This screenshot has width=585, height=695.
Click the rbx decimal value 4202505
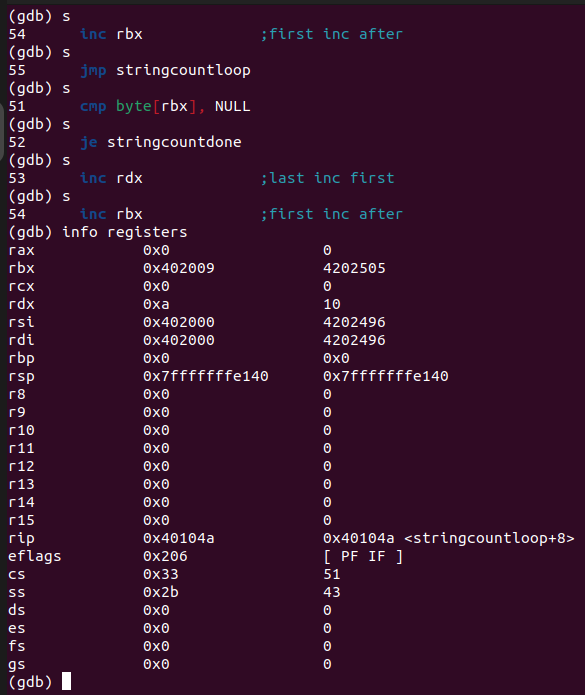click(354, 268)
